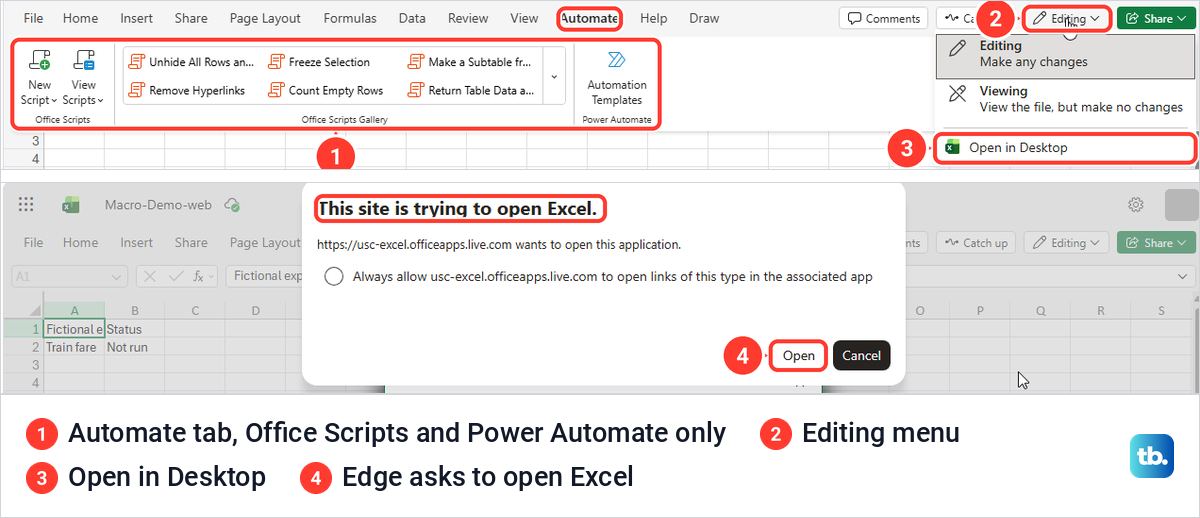Screen dimensions: 1200x518
Task: Select the Freeze Selection script
Action: point(319,62)
